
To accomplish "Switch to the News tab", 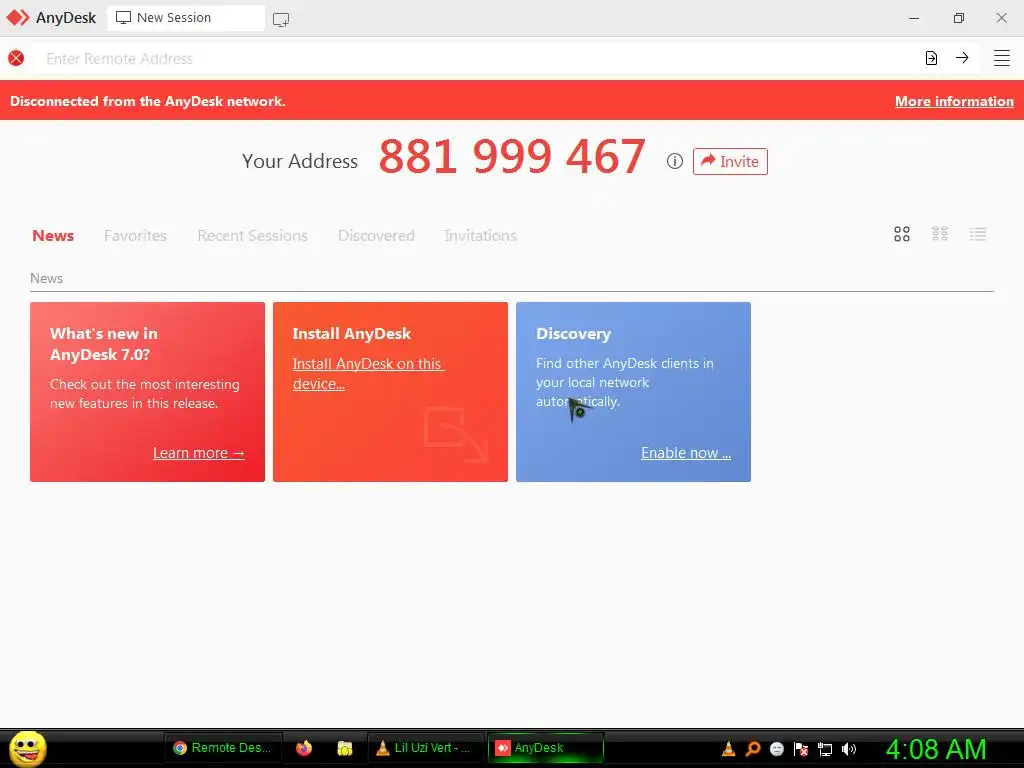I will (53, 236).
